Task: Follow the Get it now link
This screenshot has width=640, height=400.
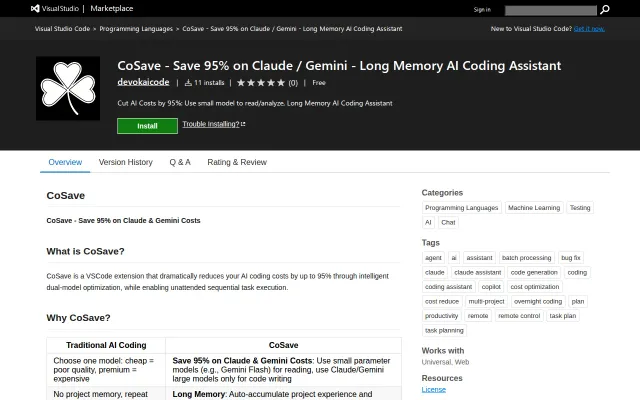Action: pos(589,29)
